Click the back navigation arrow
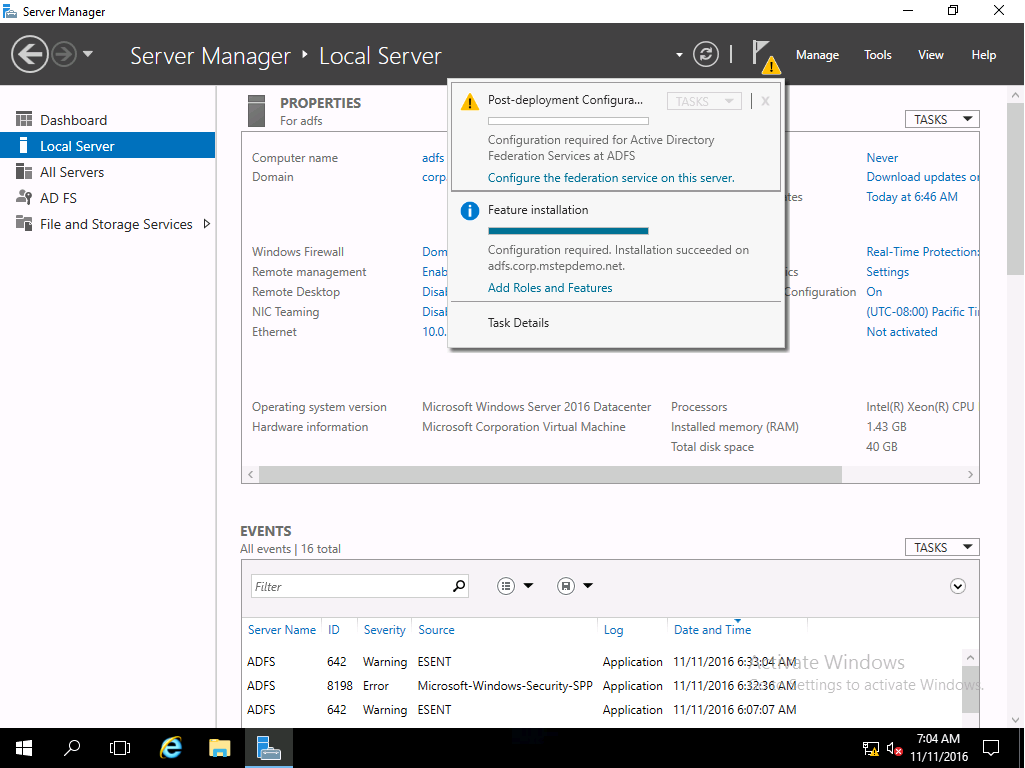Image resolution: width=1025 pixels, height=768 pixels. pyautogui.click(x=31, y=54)
